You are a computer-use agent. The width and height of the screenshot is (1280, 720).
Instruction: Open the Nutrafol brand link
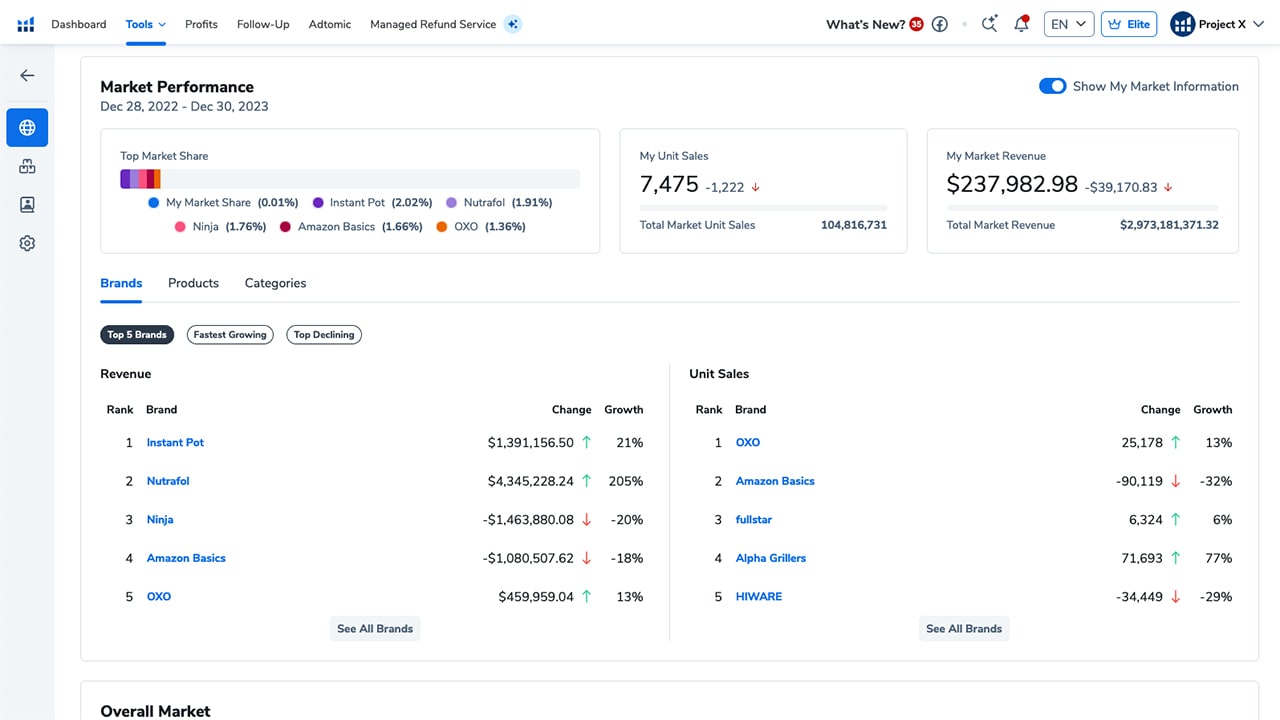click(x=168, y=481)
